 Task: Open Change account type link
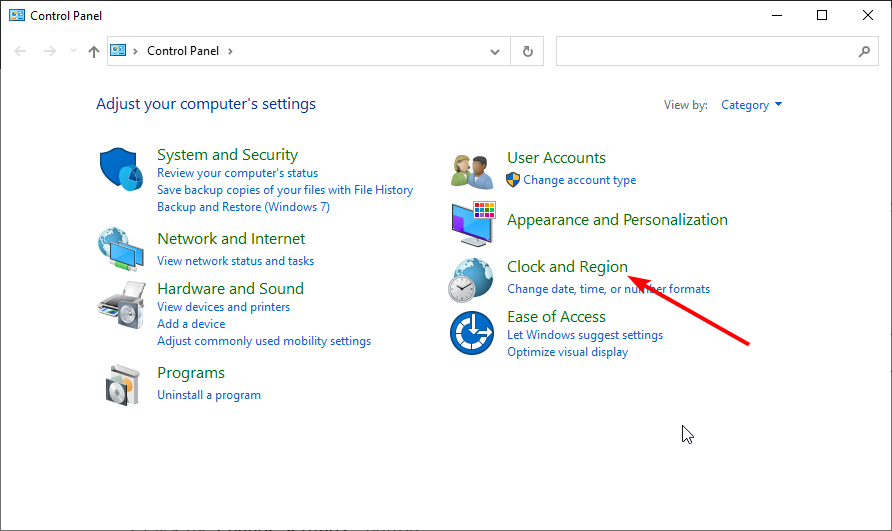(x=579, y=180)
